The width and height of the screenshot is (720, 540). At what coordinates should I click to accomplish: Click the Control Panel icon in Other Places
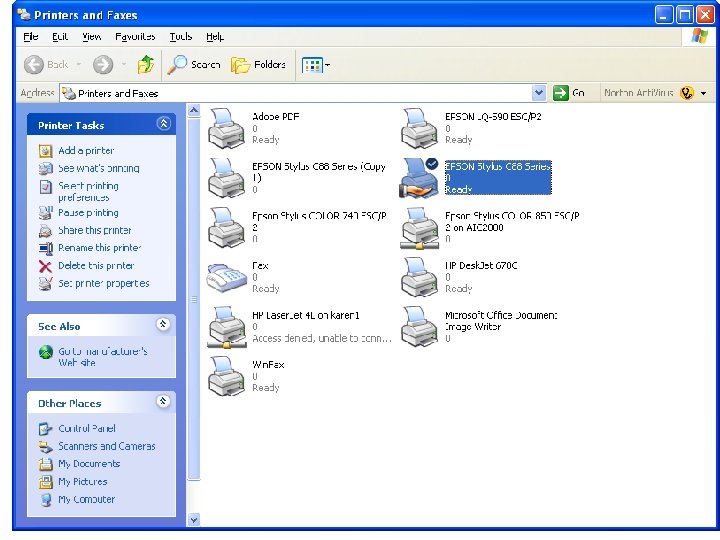(x=45, y=428)
